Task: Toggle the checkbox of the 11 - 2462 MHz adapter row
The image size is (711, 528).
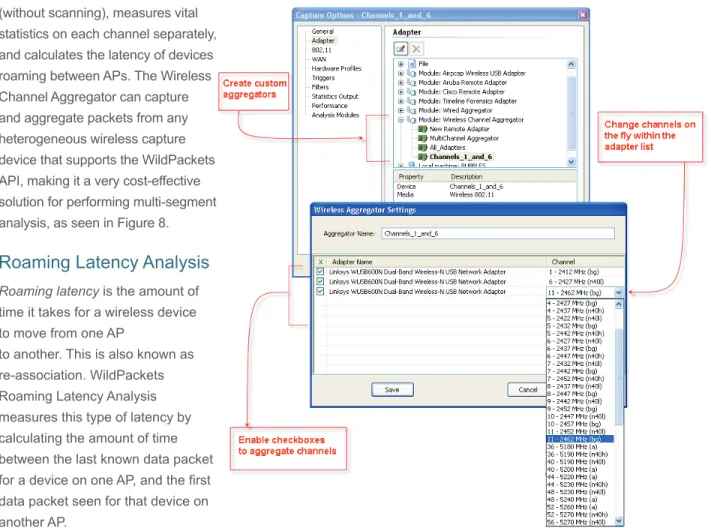Action: point(320,292)
